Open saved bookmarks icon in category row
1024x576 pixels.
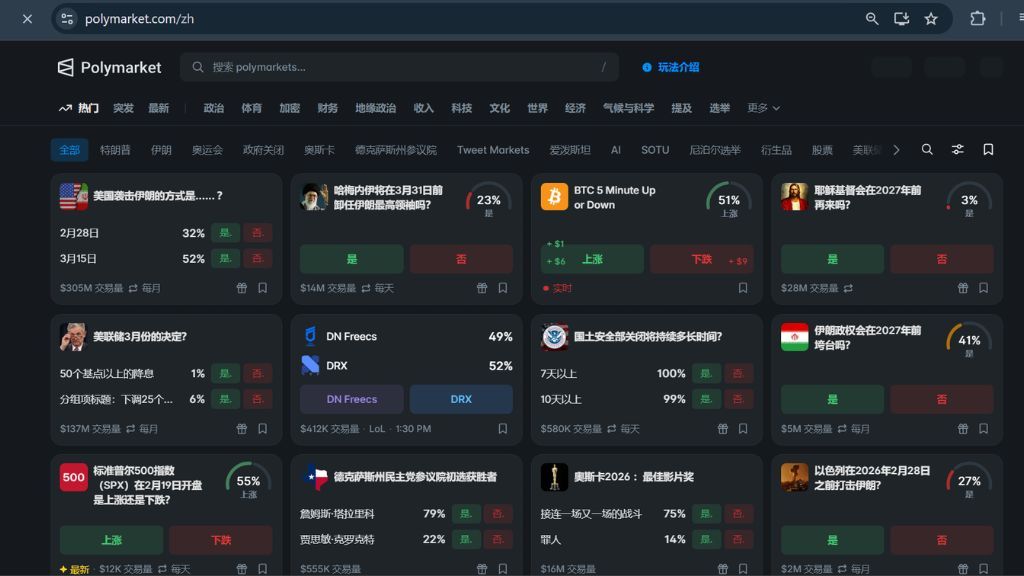pos(988,150)
